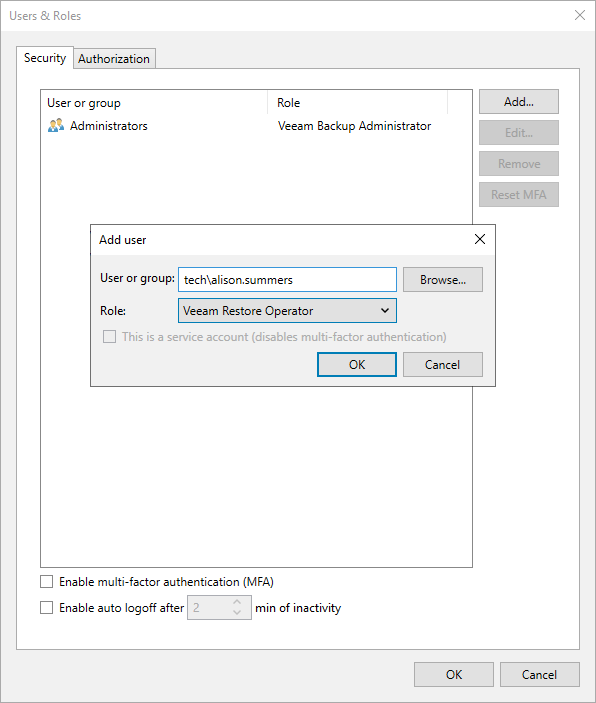
Task: Click the Add... button
Action: click(519, 102)
